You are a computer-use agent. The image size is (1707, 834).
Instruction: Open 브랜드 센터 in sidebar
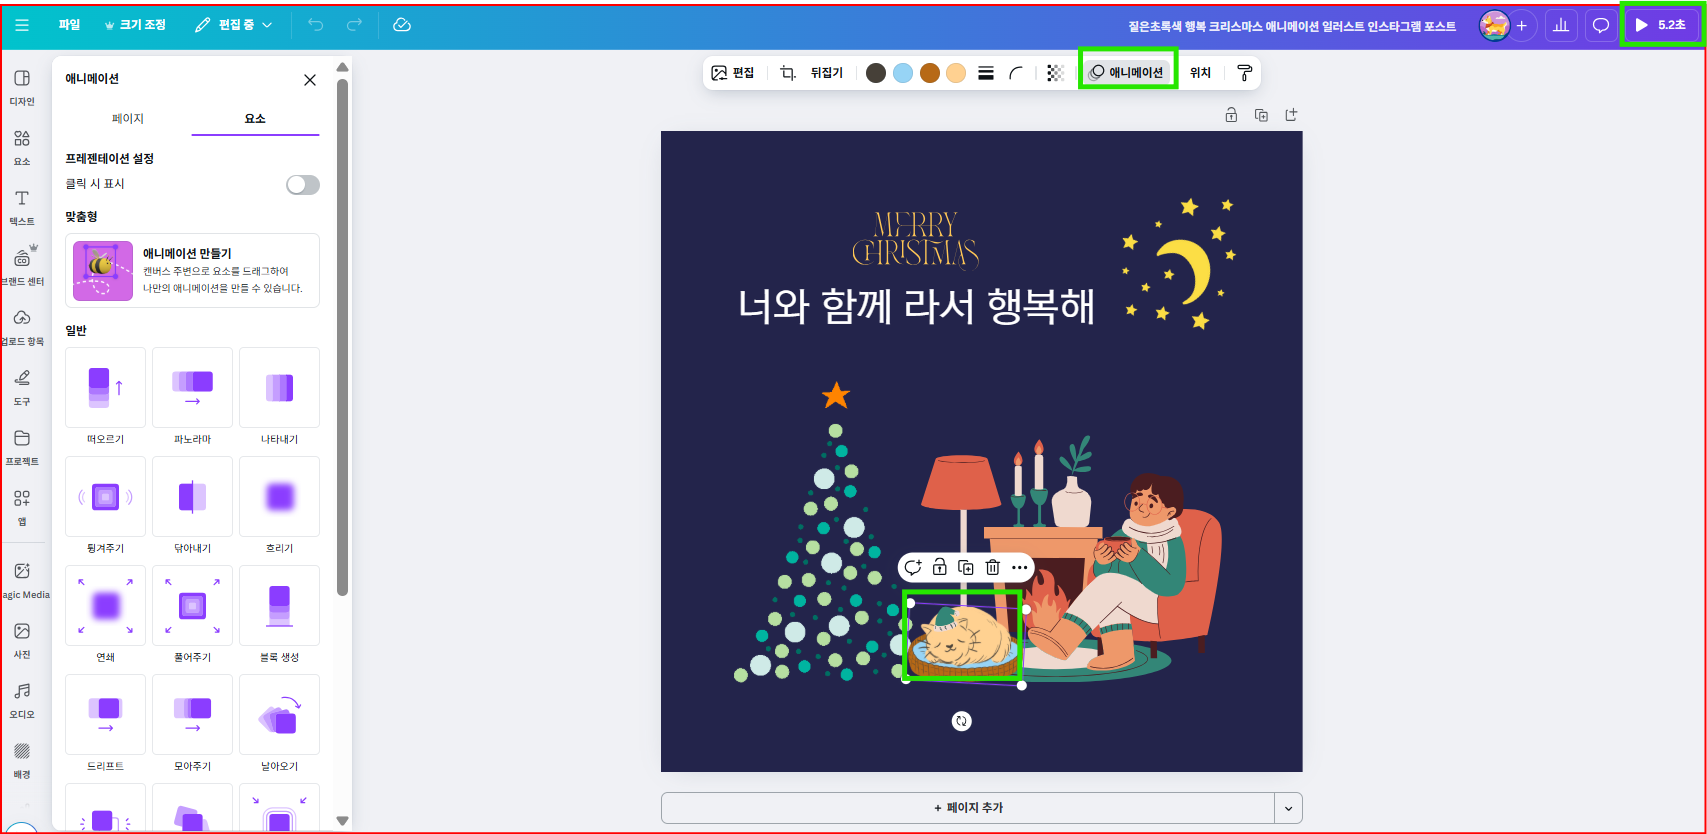click(22, 267)
